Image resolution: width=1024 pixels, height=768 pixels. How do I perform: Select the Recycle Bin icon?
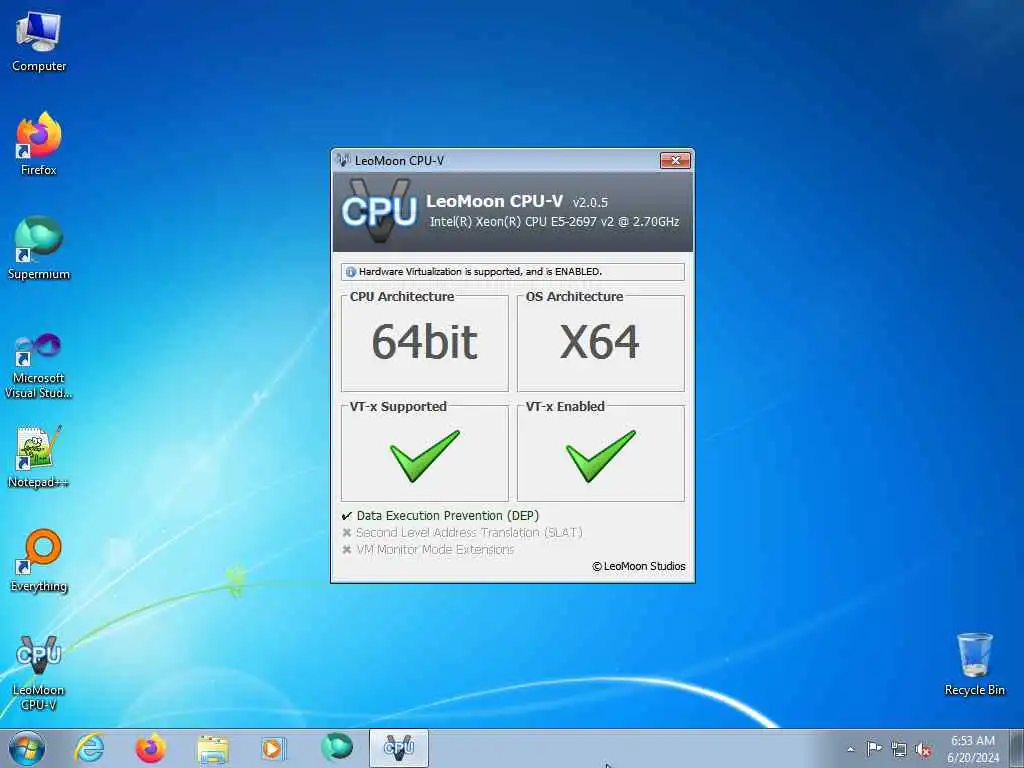(974, 664)
